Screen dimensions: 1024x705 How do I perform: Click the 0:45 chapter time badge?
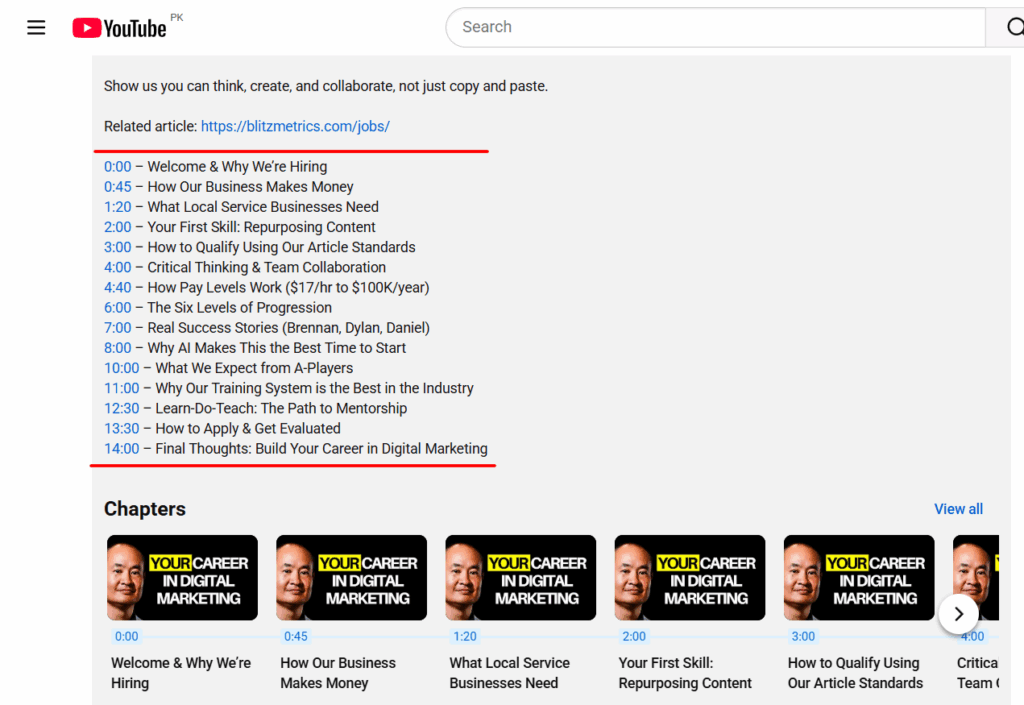(296, 636)
